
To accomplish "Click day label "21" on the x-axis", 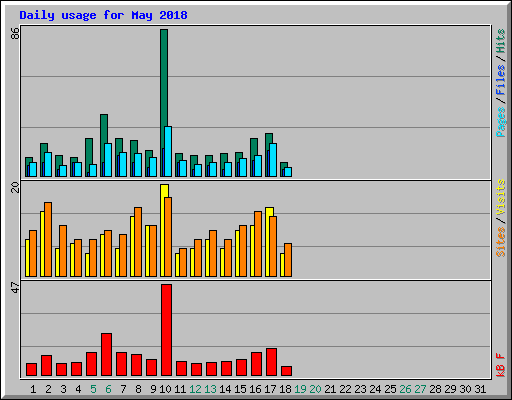I will click(330, 389).
